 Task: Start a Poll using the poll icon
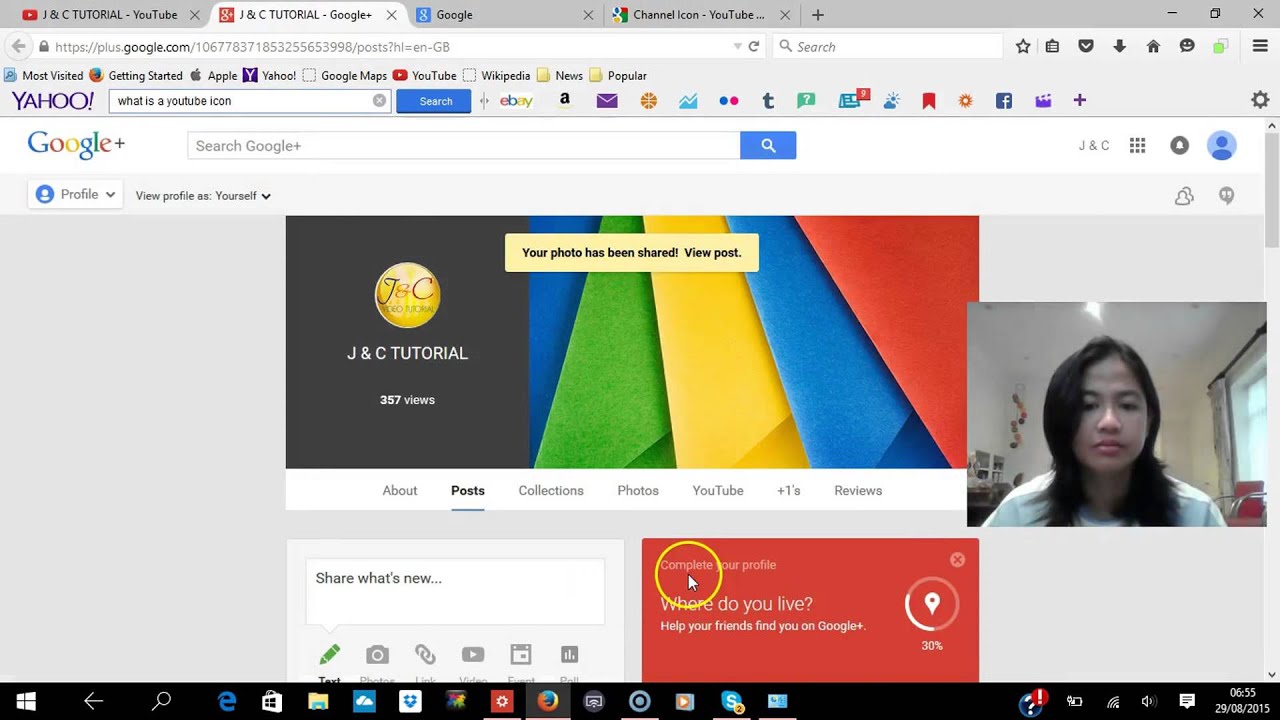click(x=569, y=655)
